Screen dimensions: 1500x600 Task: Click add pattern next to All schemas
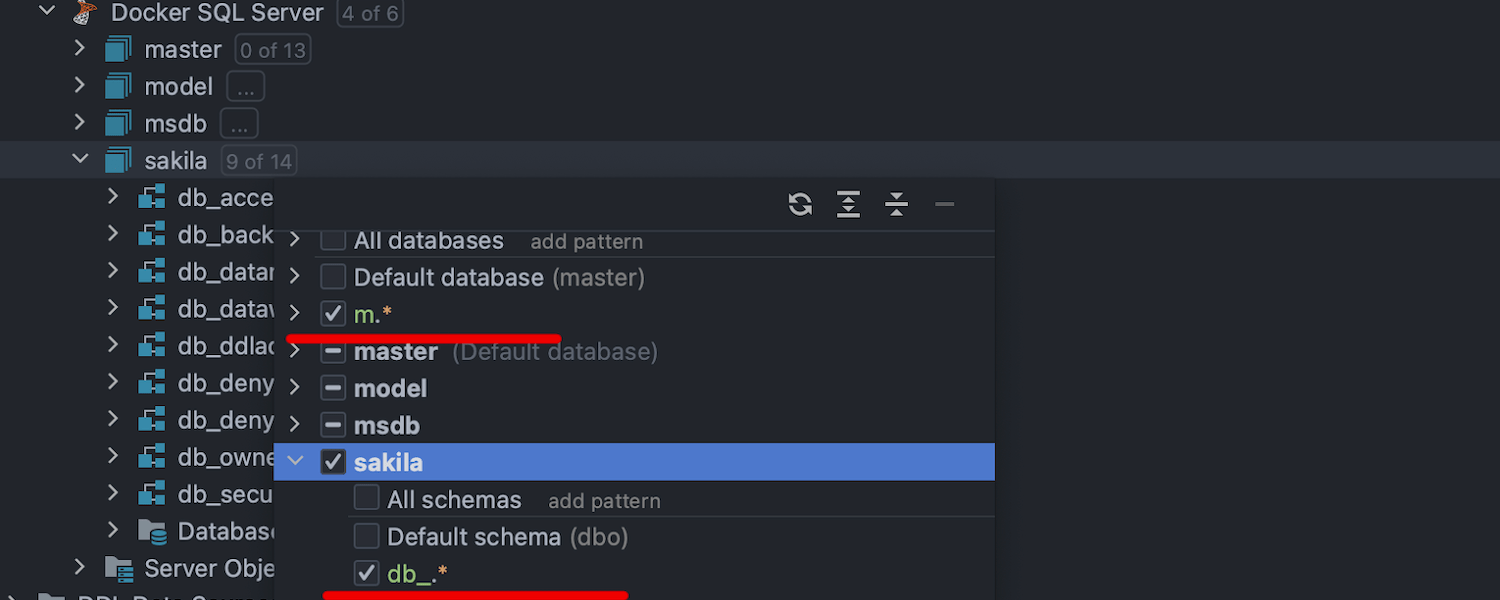click(604, 501)
